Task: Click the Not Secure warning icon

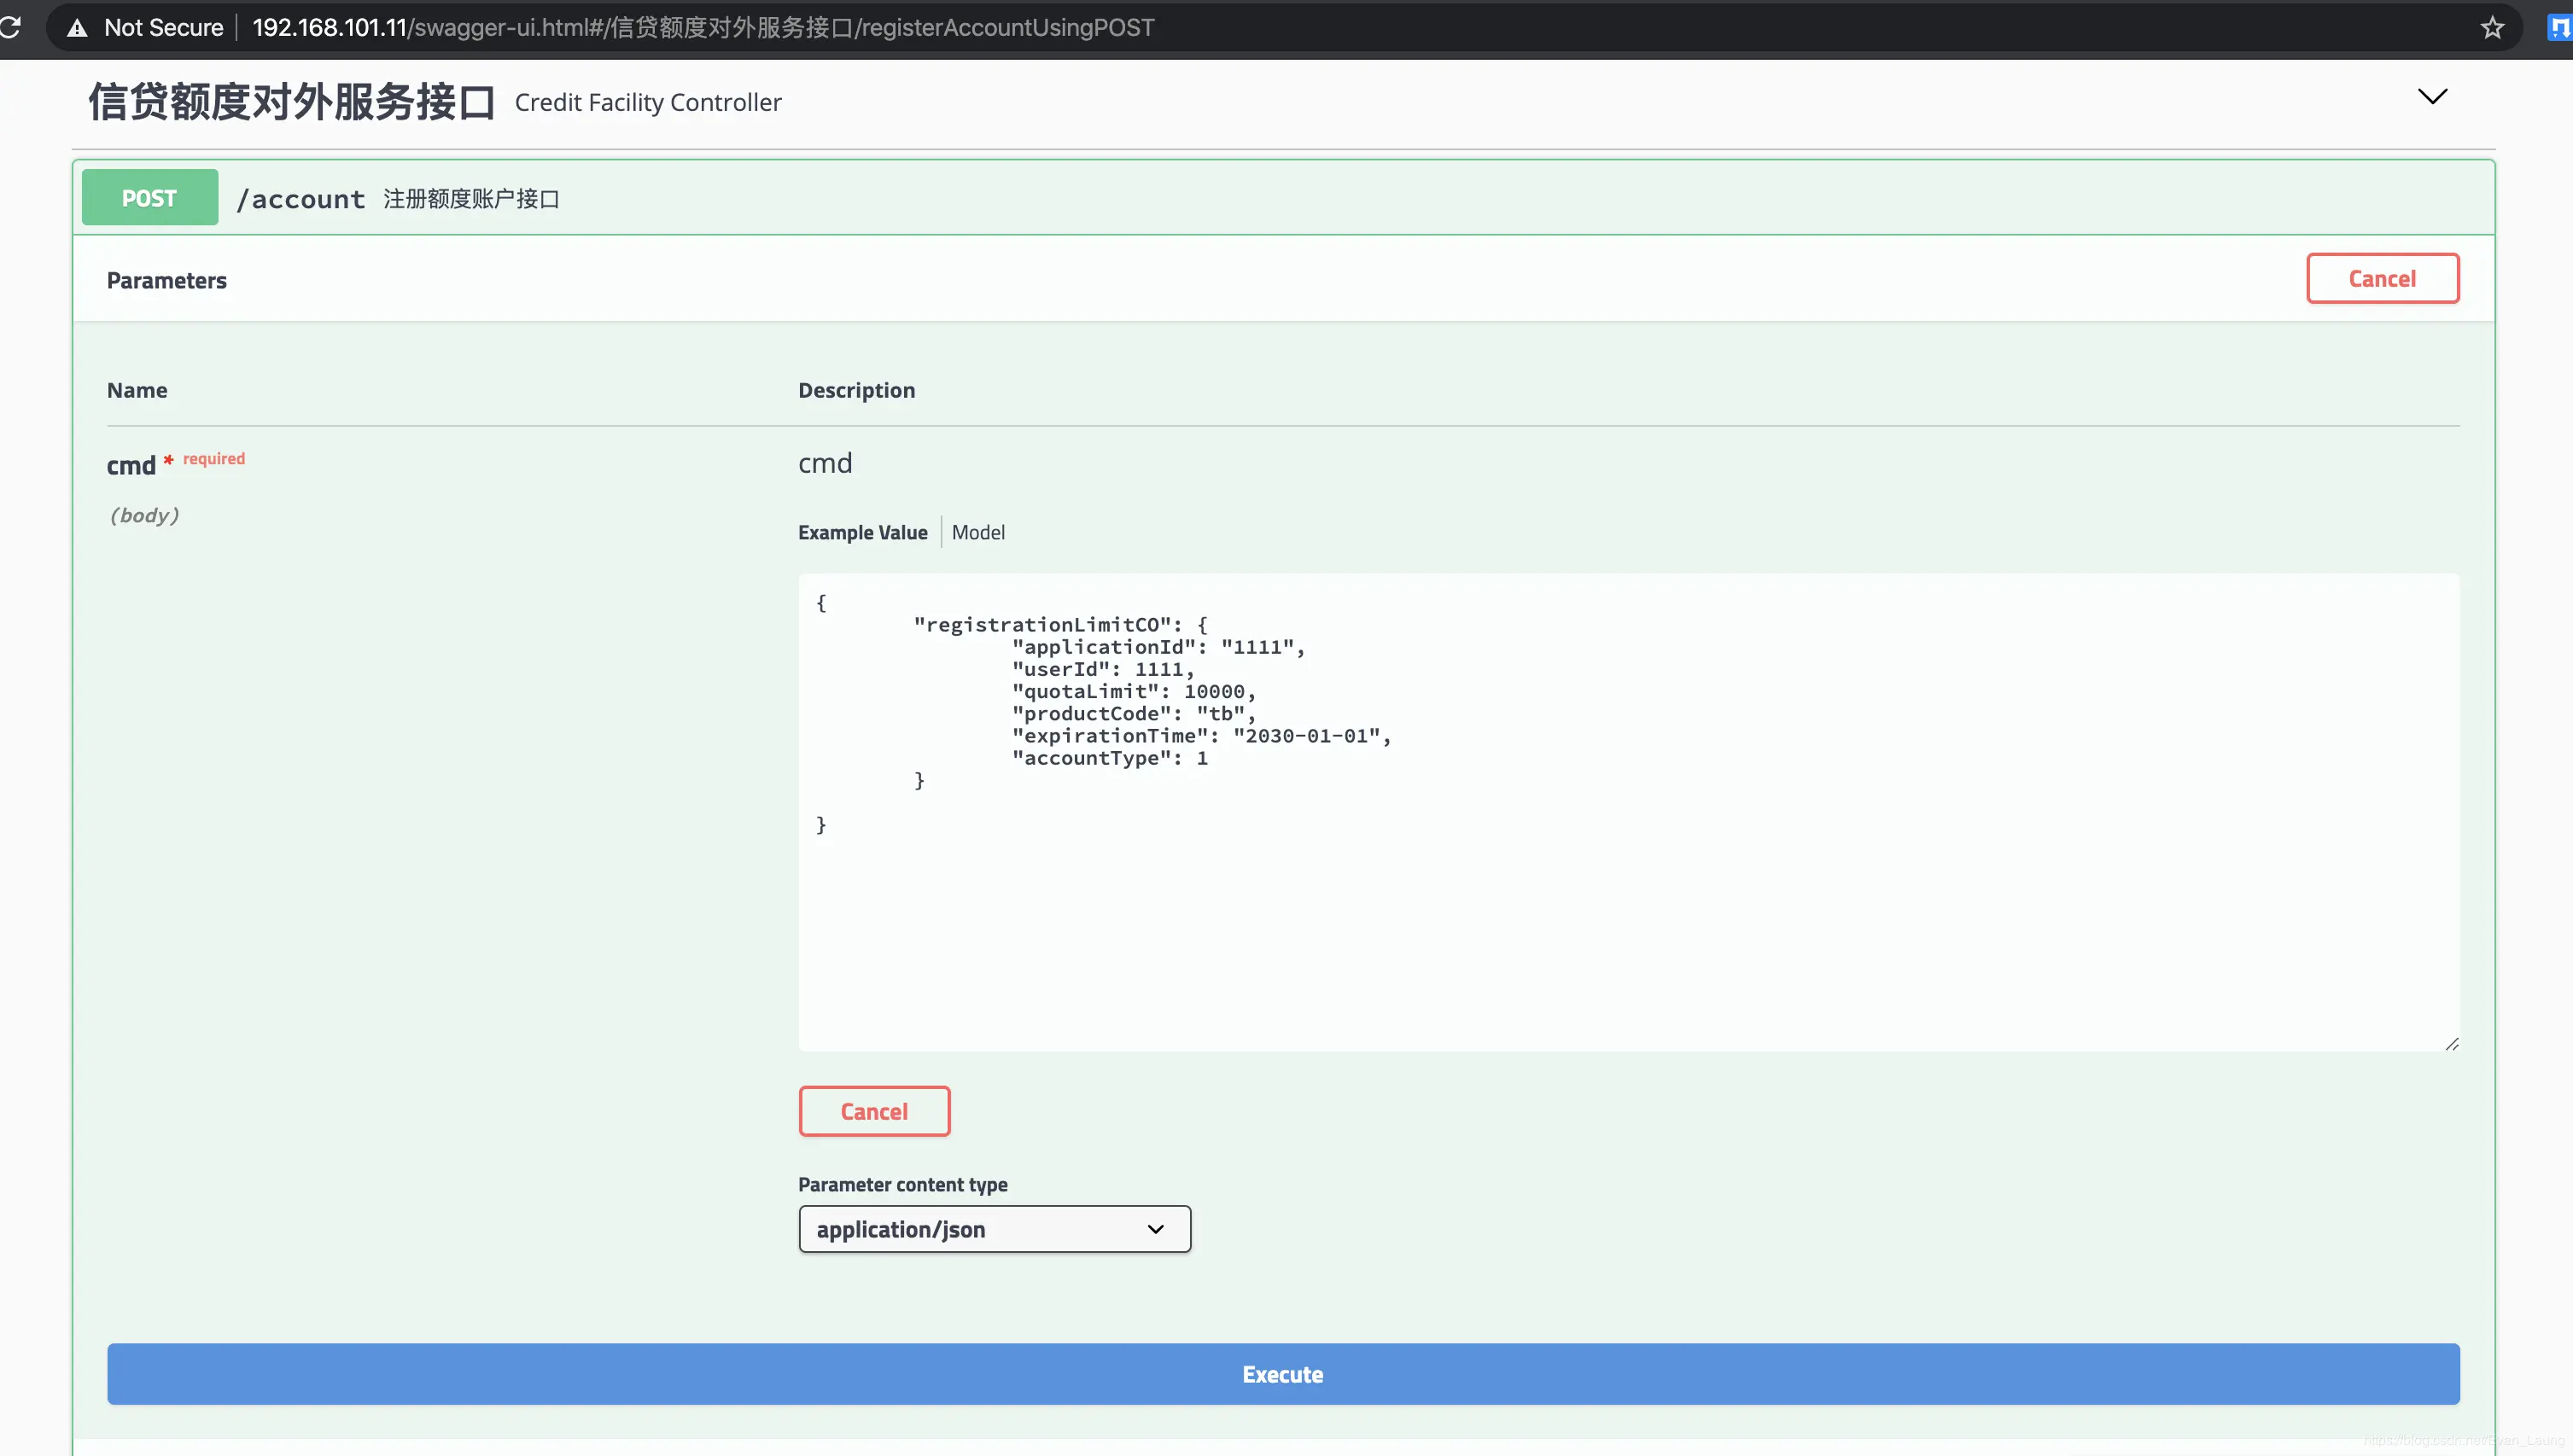Action: pyautogui.click(x=77, y=28)
